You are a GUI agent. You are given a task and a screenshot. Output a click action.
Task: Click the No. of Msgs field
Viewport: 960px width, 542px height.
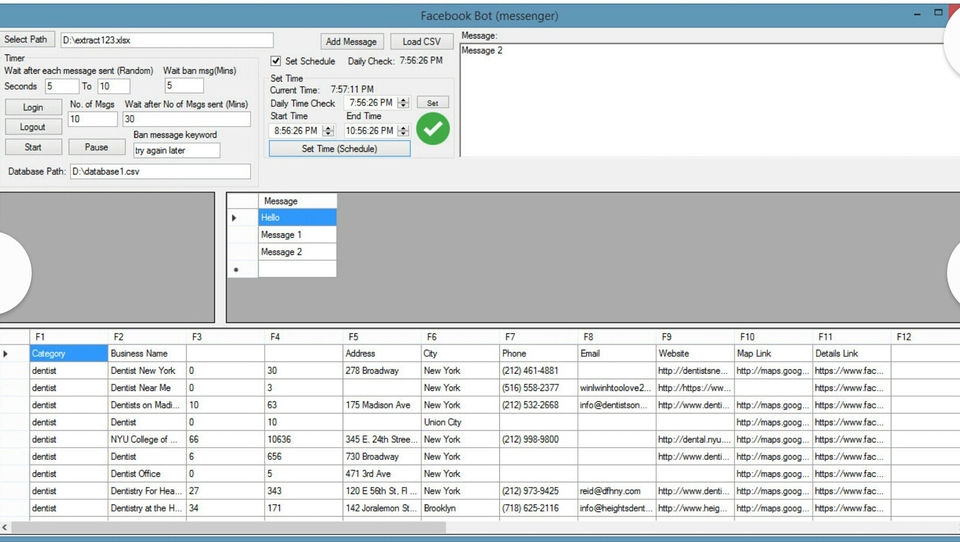pos(92,119)
